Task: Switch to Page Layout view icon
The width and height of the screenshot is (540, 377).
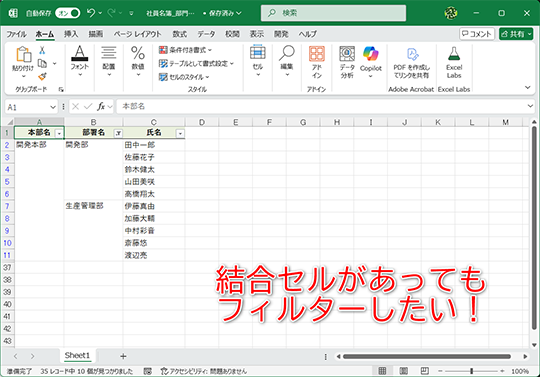Action: (x=404, y=371)
